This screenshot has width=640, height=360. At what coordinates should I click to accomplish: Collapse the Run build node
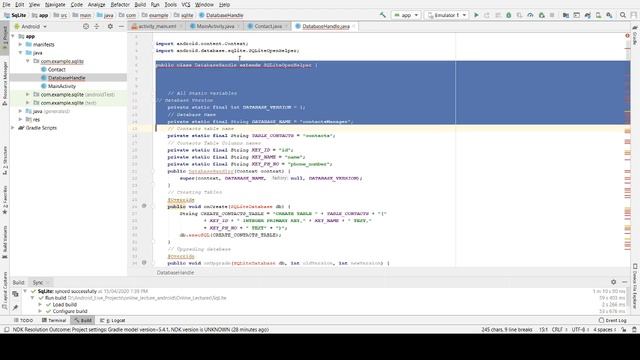[33, 298]
